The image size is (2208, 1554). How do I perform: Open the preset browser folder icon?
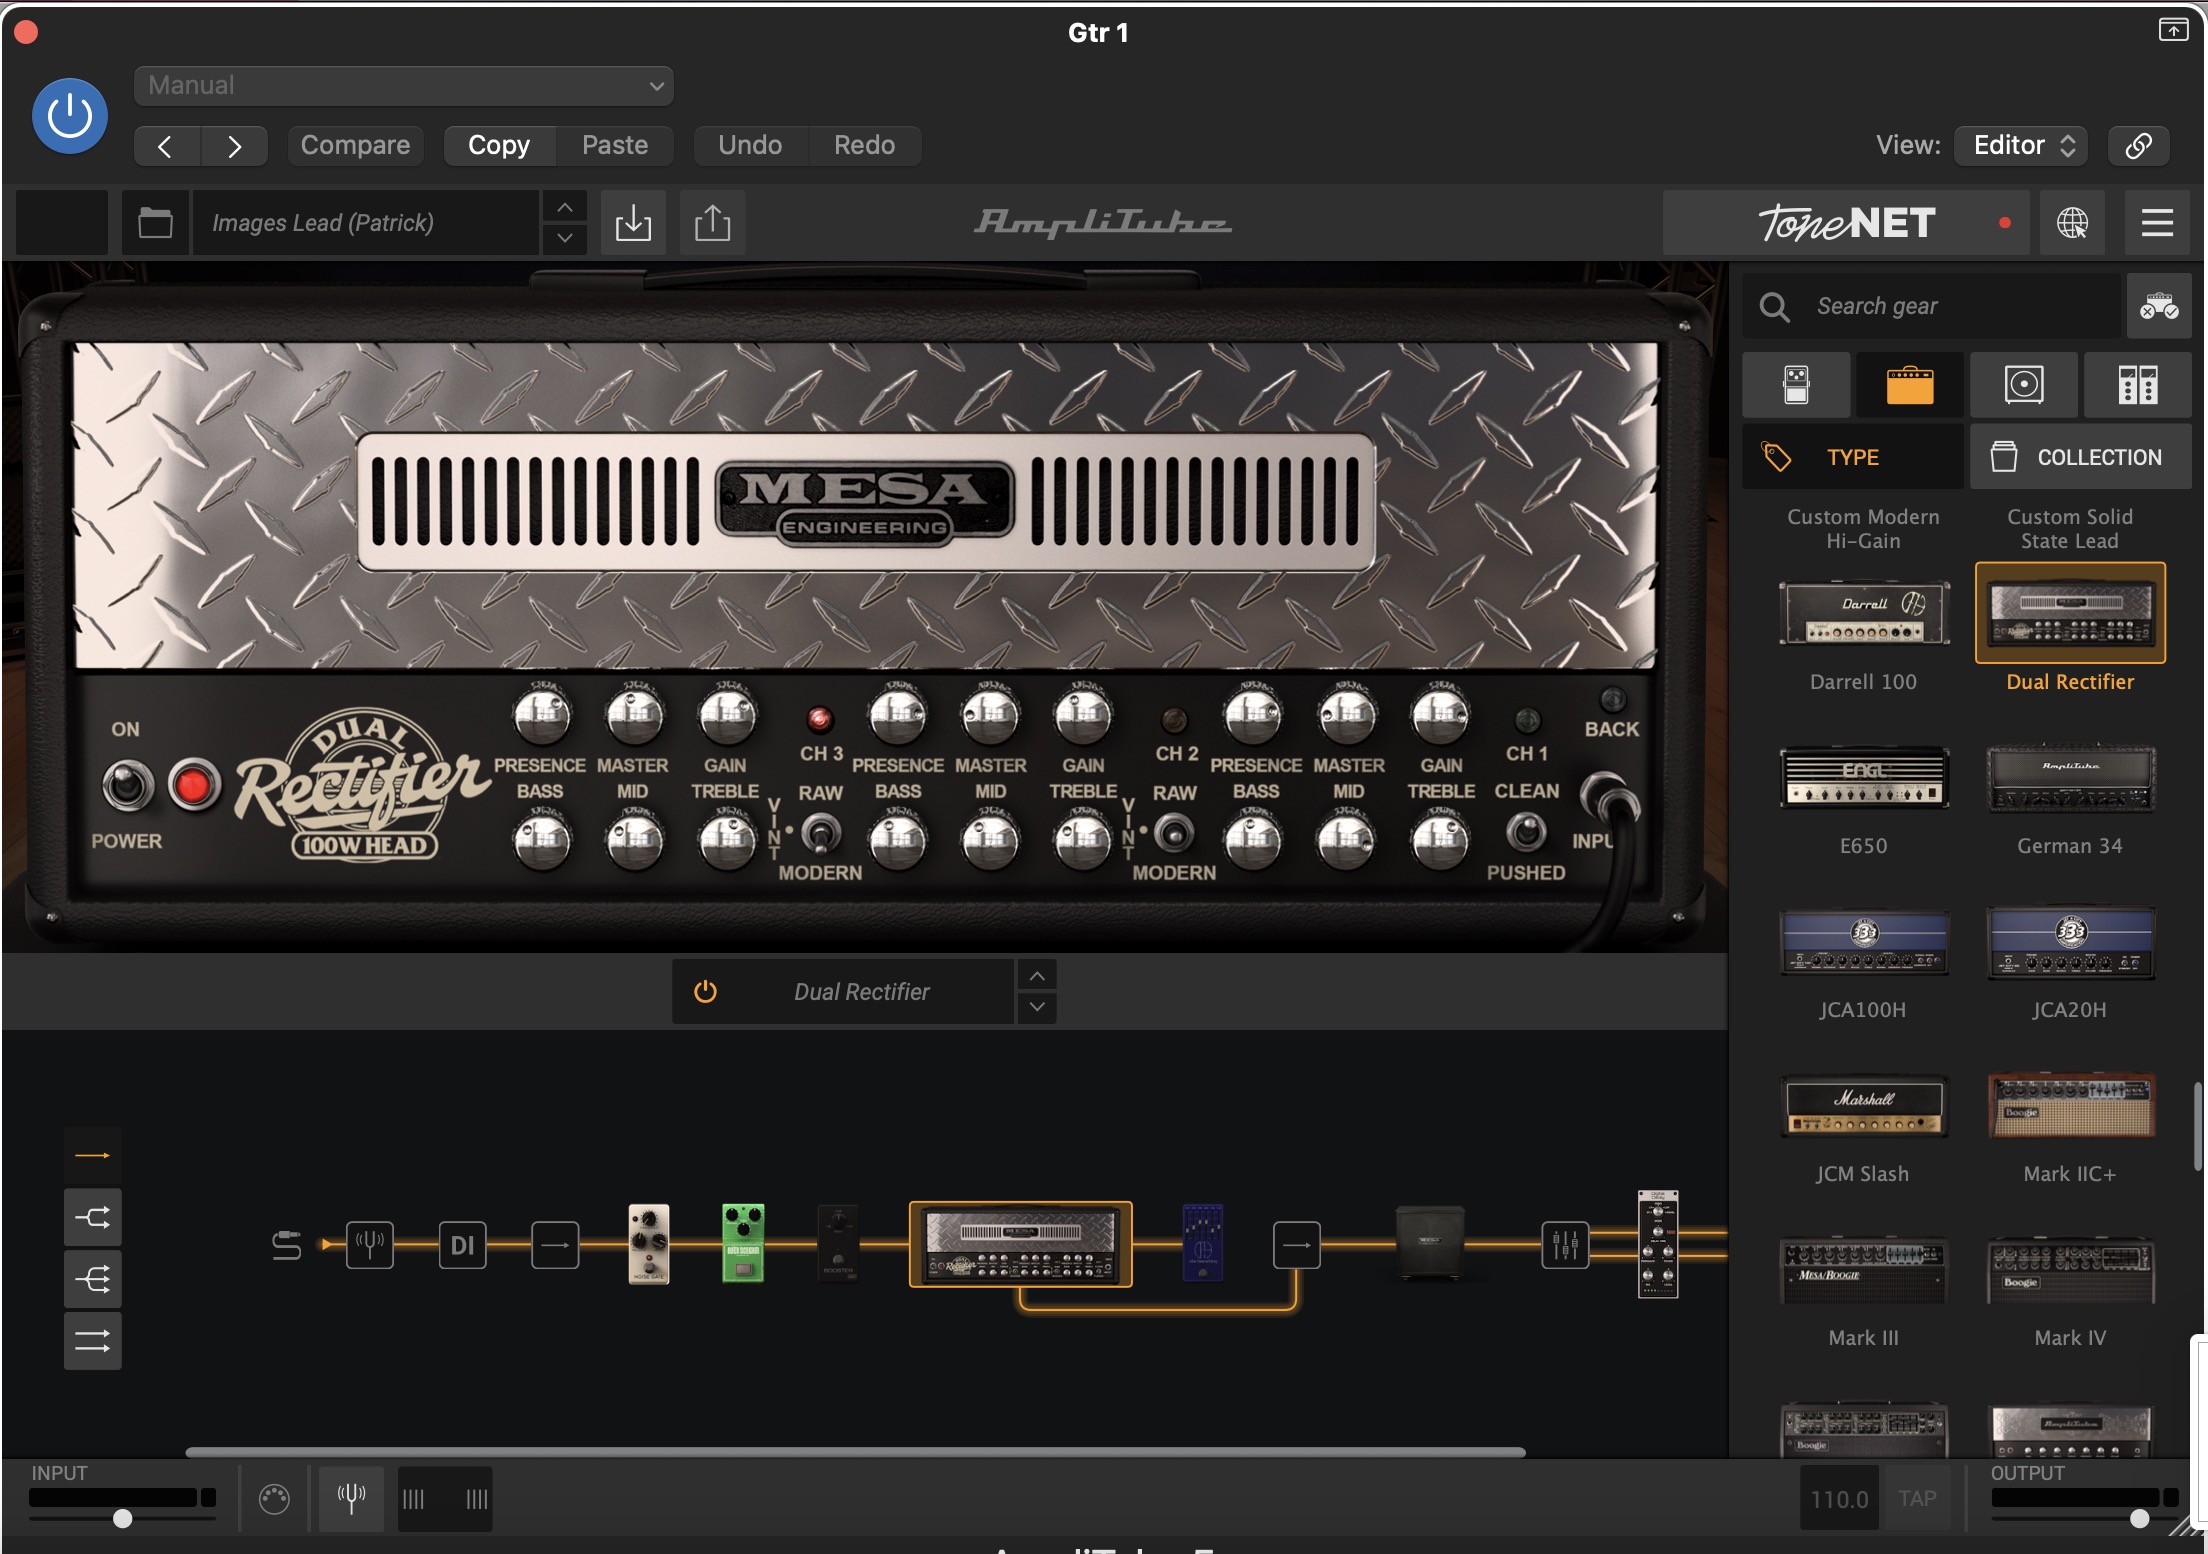point(155,222)
